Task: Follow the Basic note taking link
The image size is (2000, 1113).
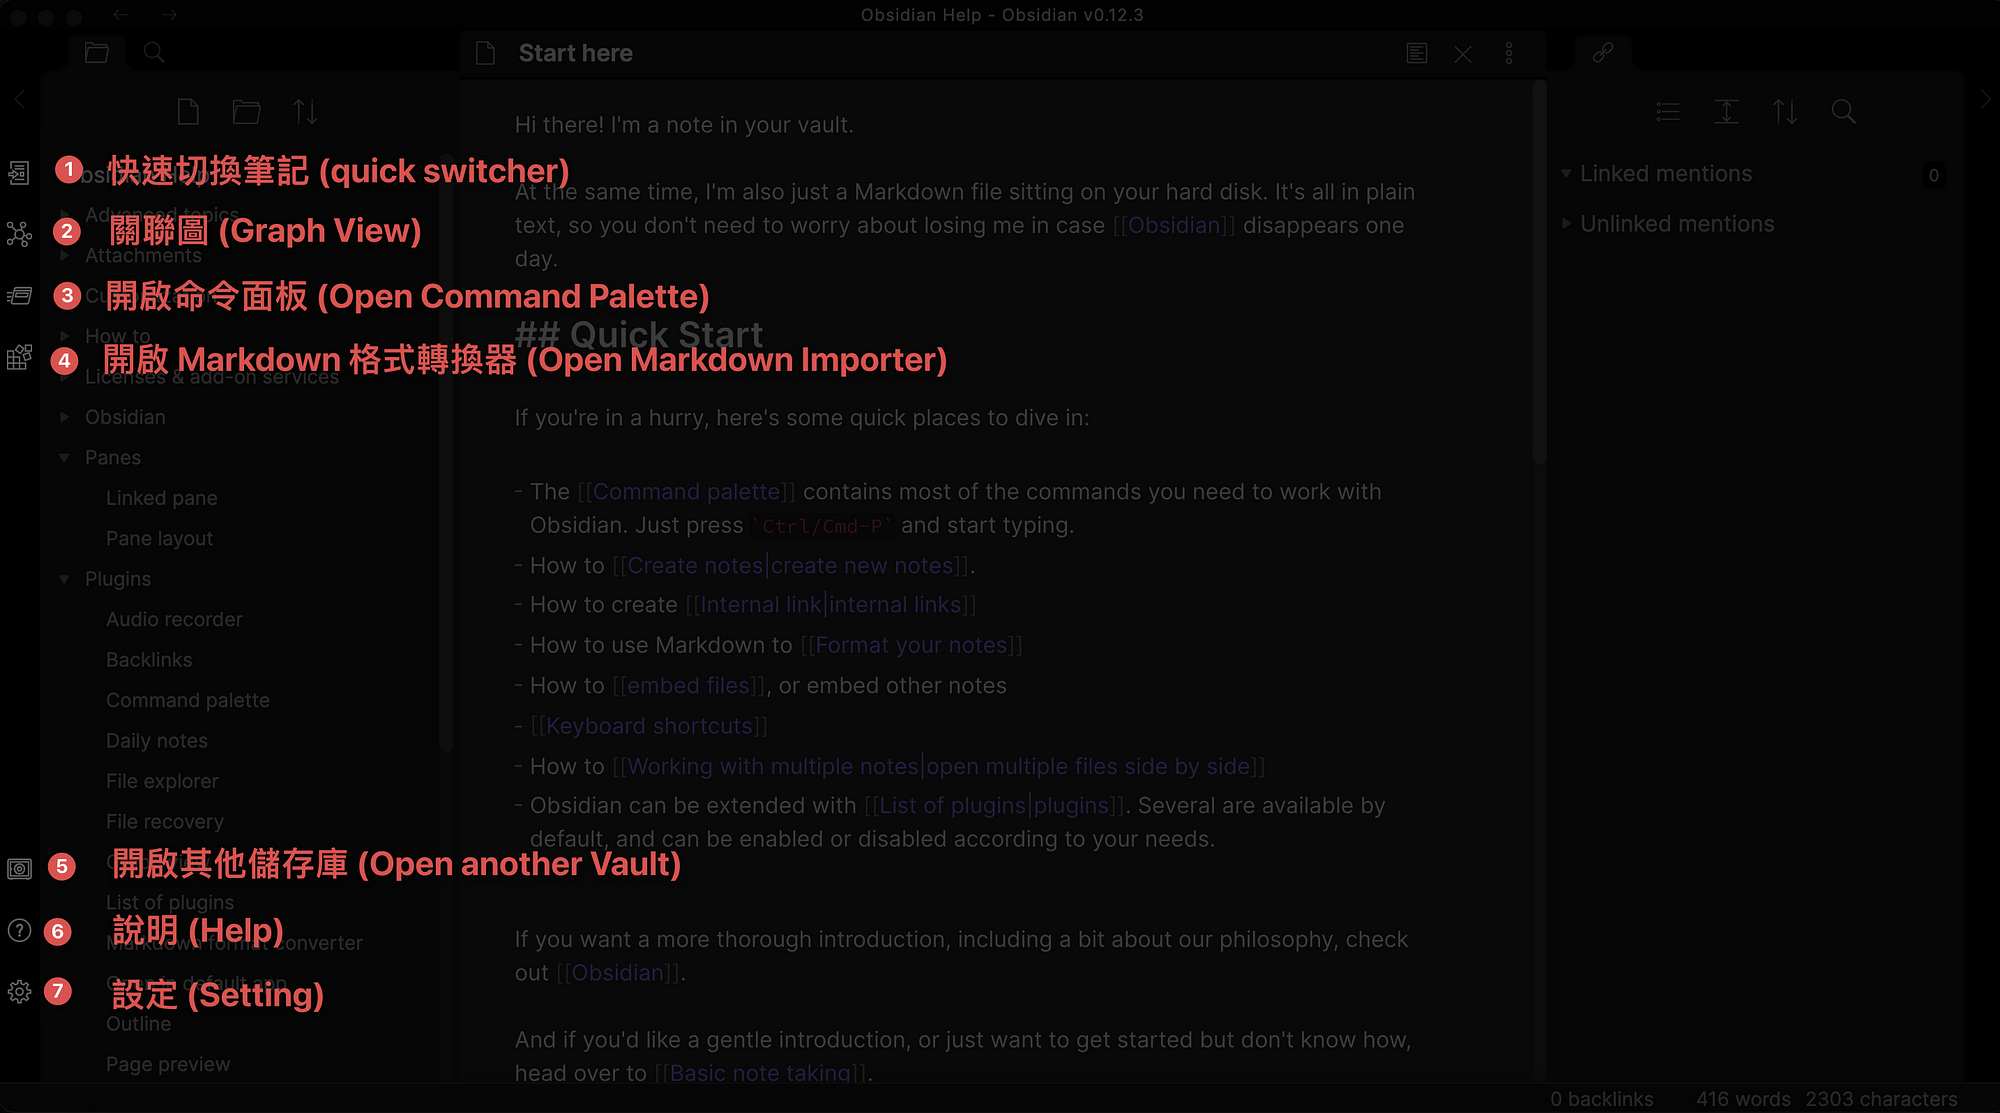Action: pyautogui.click(x=760, y=1073)
